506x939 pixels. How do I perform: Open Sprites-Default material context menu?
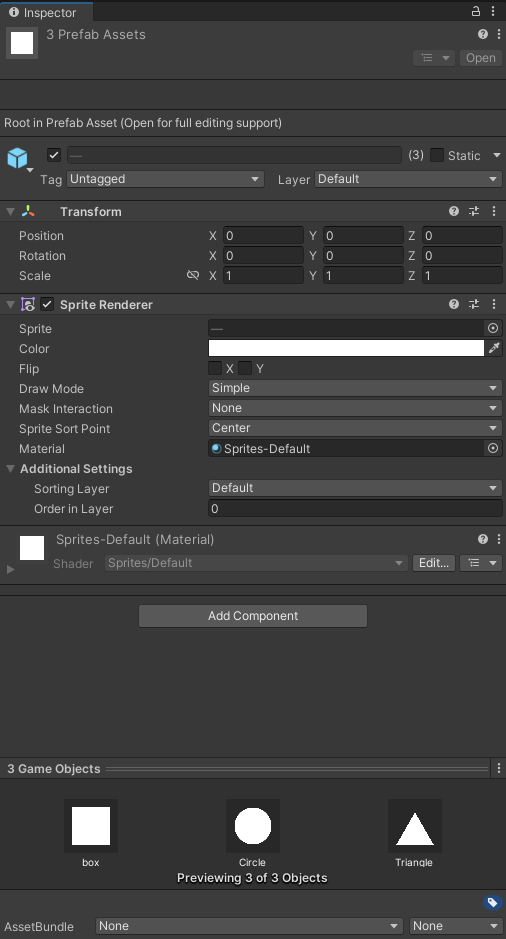pyautogui.click(x=499, y=540)
